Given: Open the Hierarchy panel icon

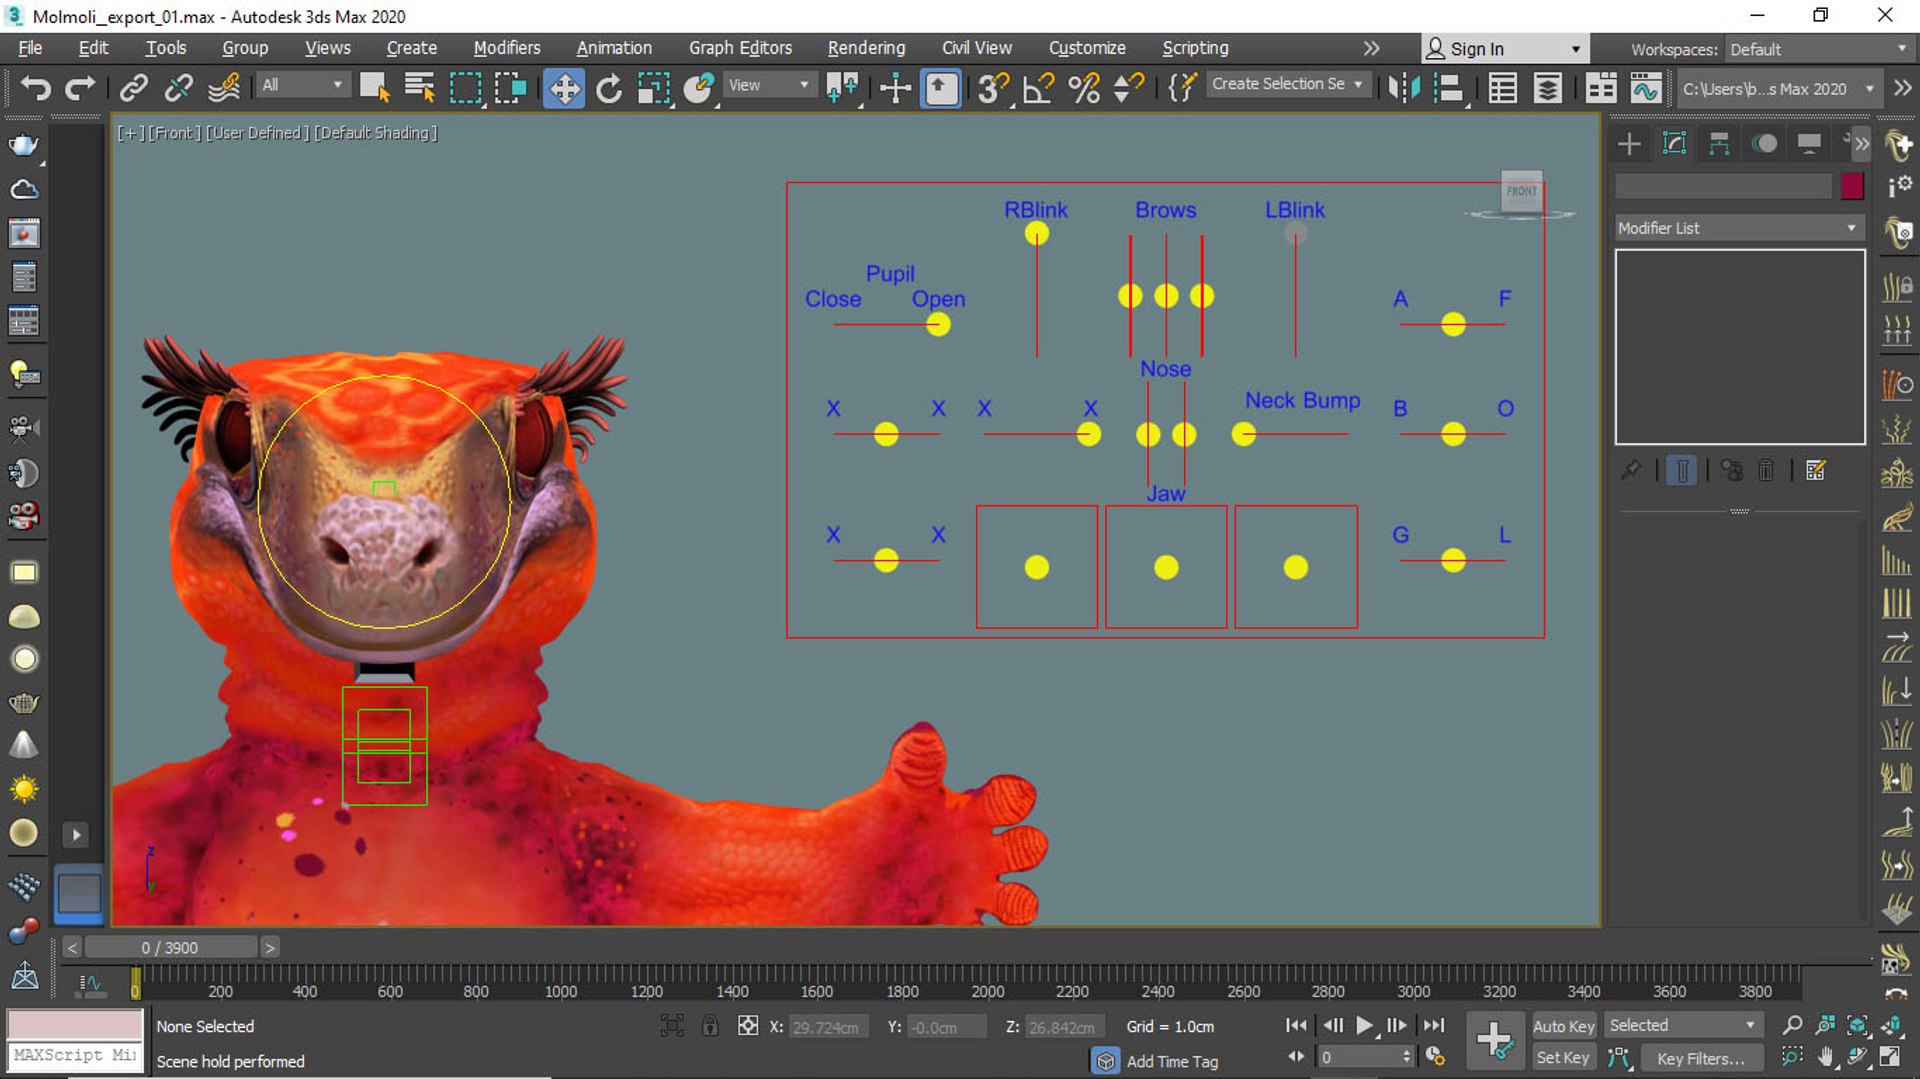Looking at the screenshot, I should click(1719, 144).
